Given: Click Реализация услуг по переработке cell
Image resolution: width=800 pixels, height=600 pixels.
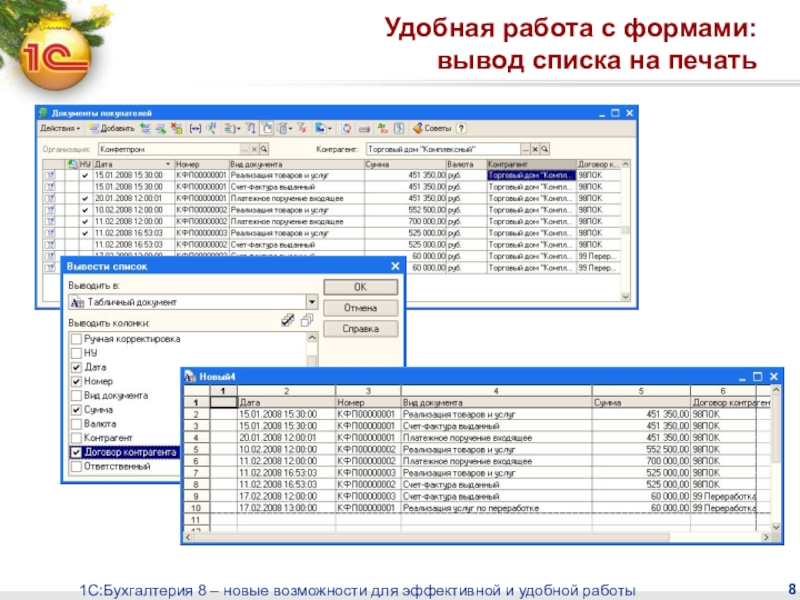Looking at the screenshot, I should click(x=496, y=508).
